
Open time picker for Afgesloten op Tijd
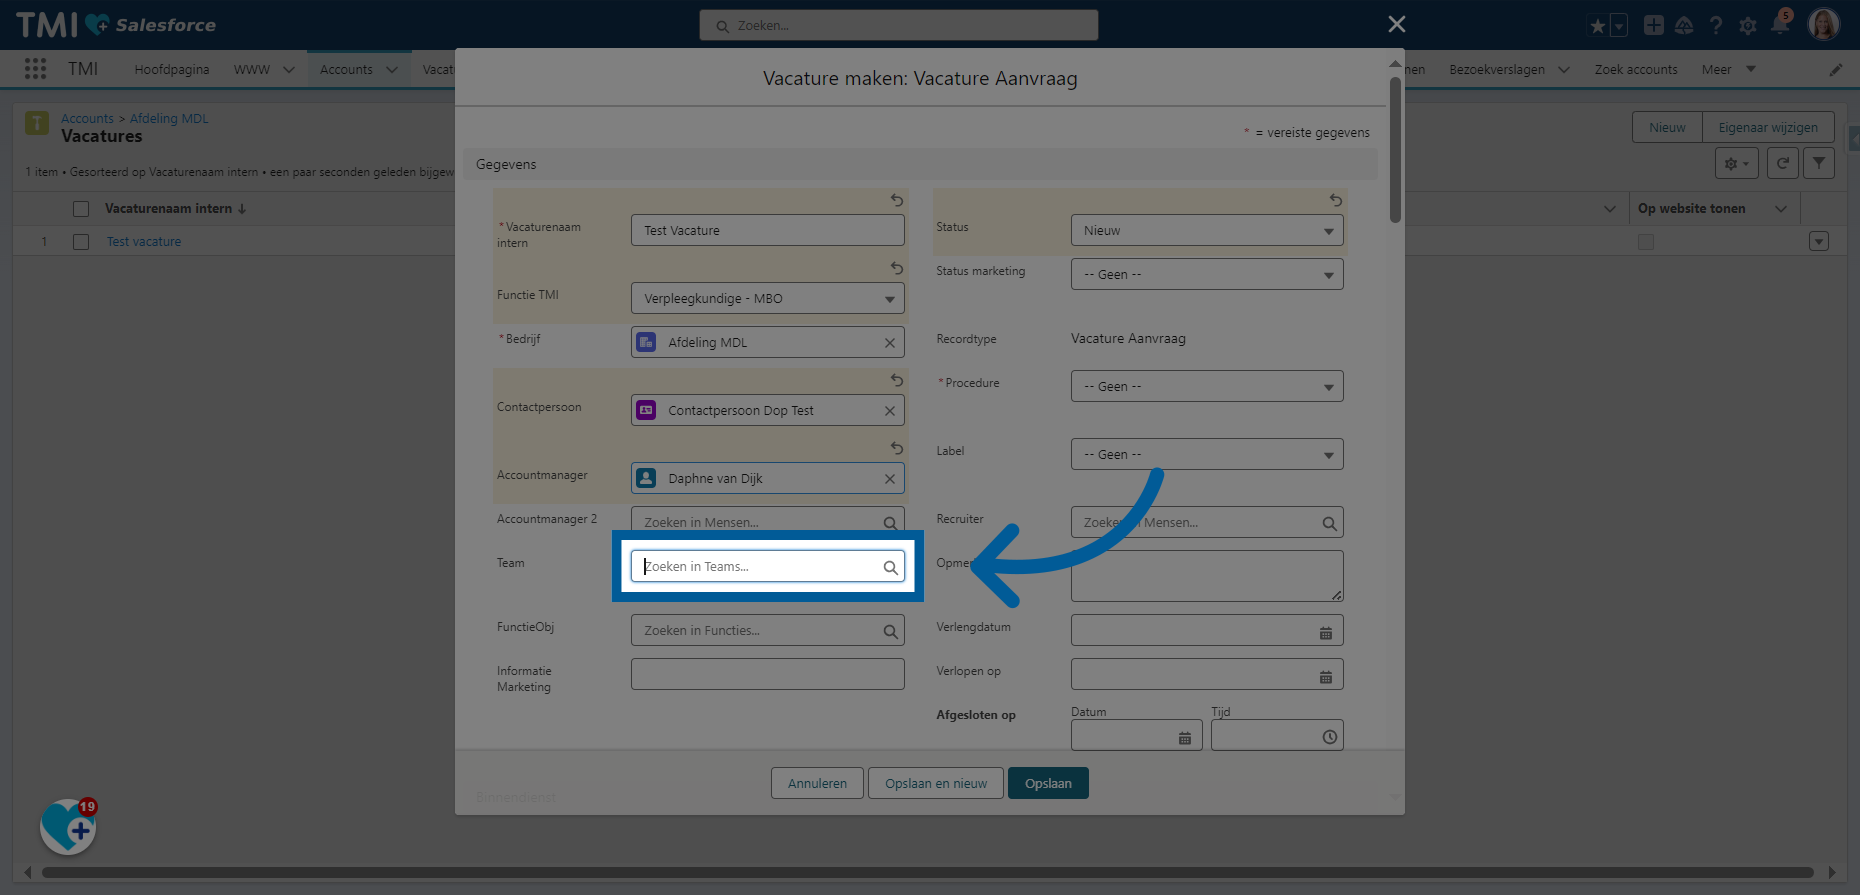point(1330,737)
